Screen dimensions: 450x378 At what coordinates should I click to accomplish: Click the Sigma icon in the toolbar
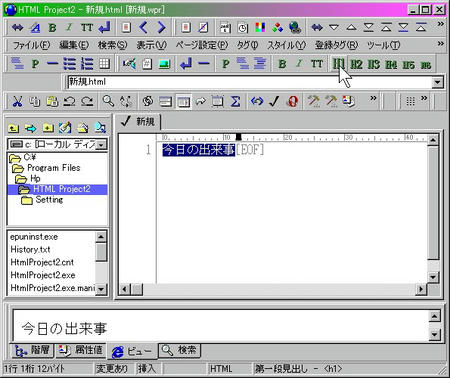coord(235,101)
